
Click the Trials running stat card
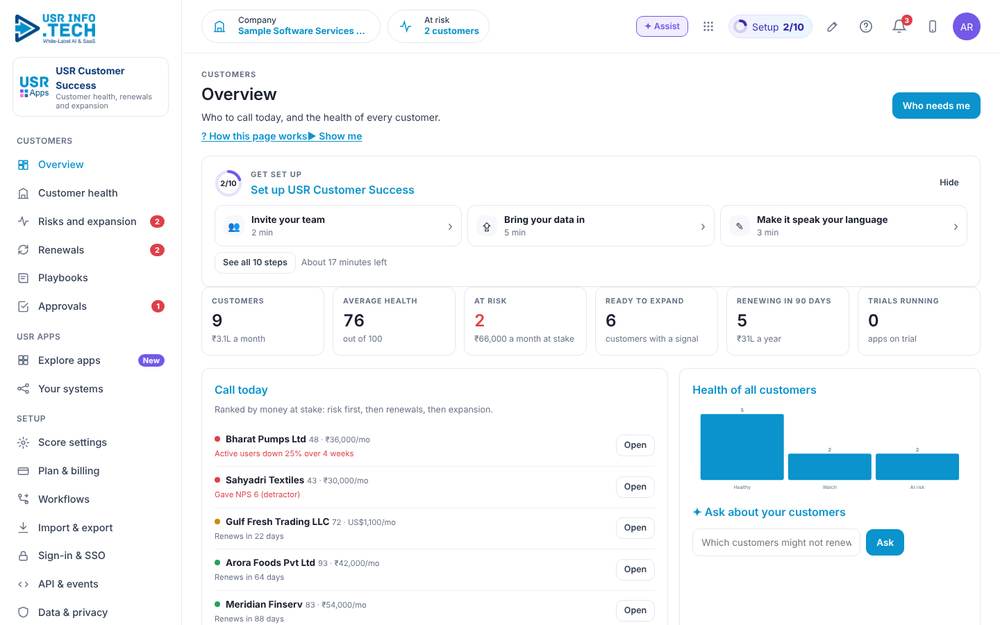pos(918,321)
